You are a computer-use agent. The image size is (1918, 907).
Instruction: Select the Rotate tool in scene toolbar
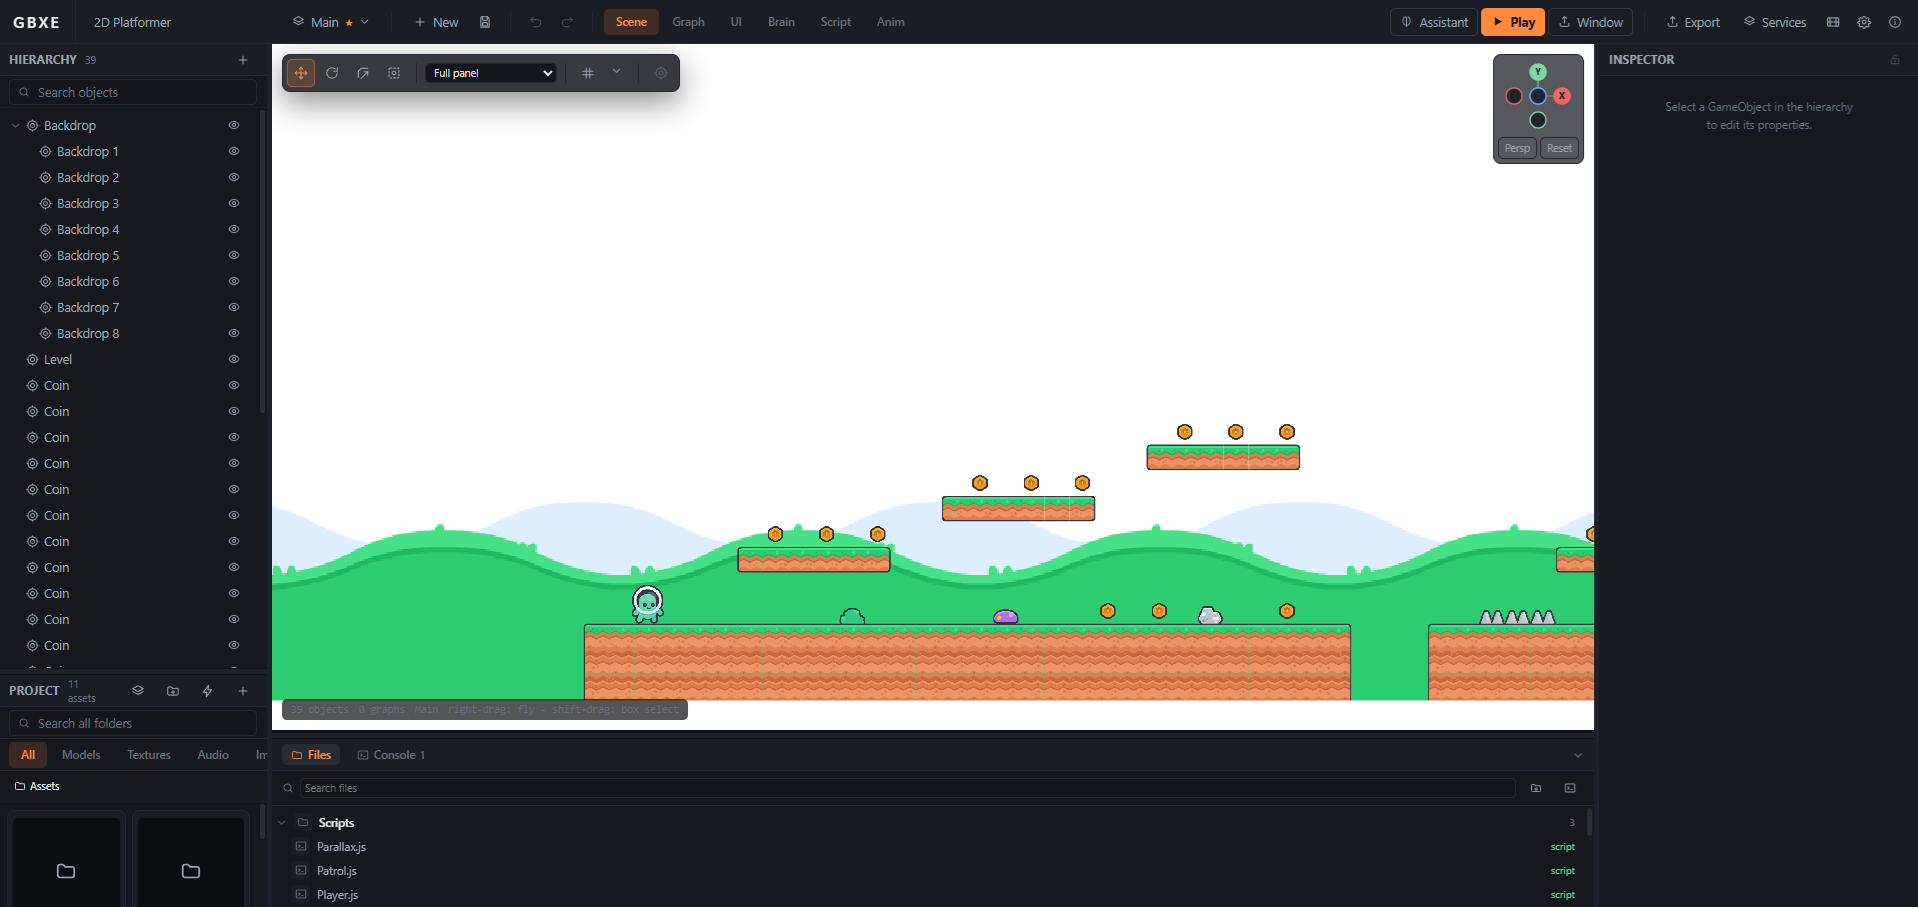click(x=332, y=73)
